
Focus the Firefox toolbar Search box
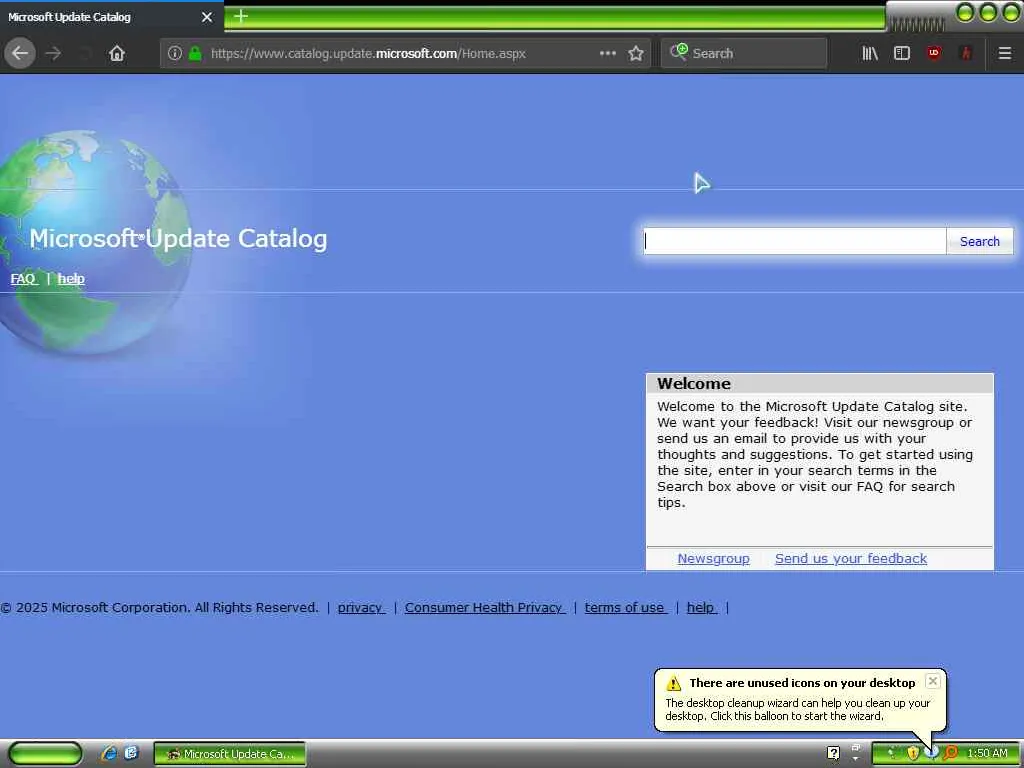click(x=744, y=54)
